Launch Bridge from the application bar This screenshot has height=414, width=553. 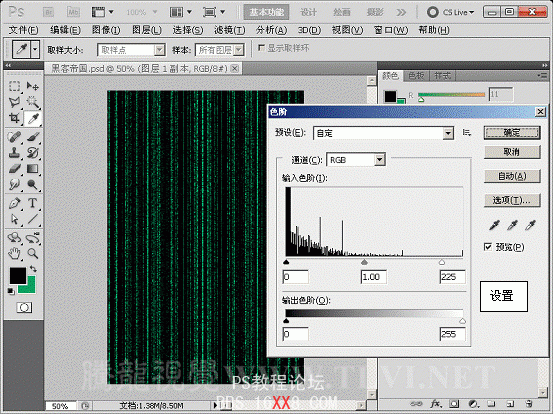pos(48,12)
